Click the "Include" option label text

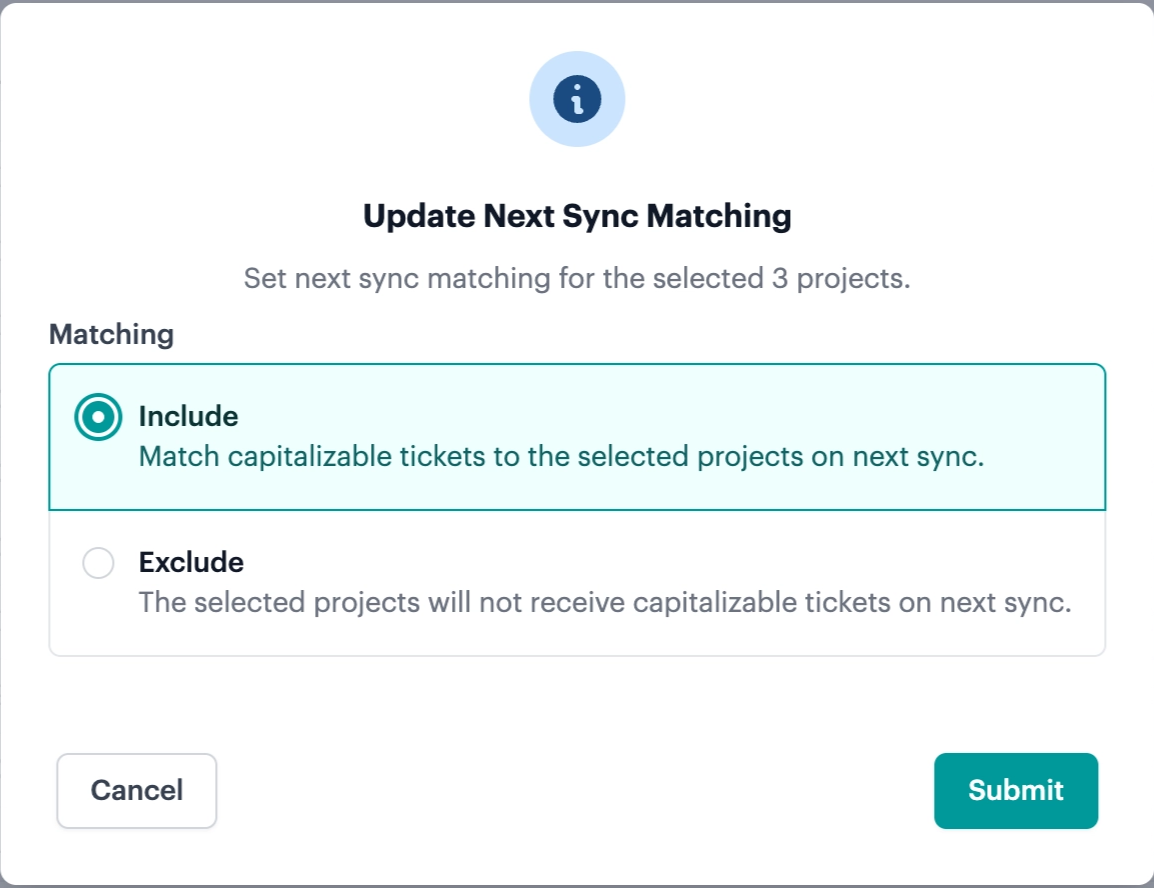[x=188, y=416]
